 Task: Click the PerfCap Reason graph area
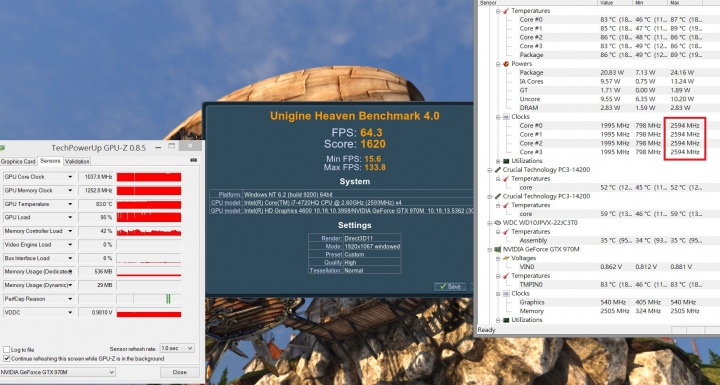click(149, 299)
